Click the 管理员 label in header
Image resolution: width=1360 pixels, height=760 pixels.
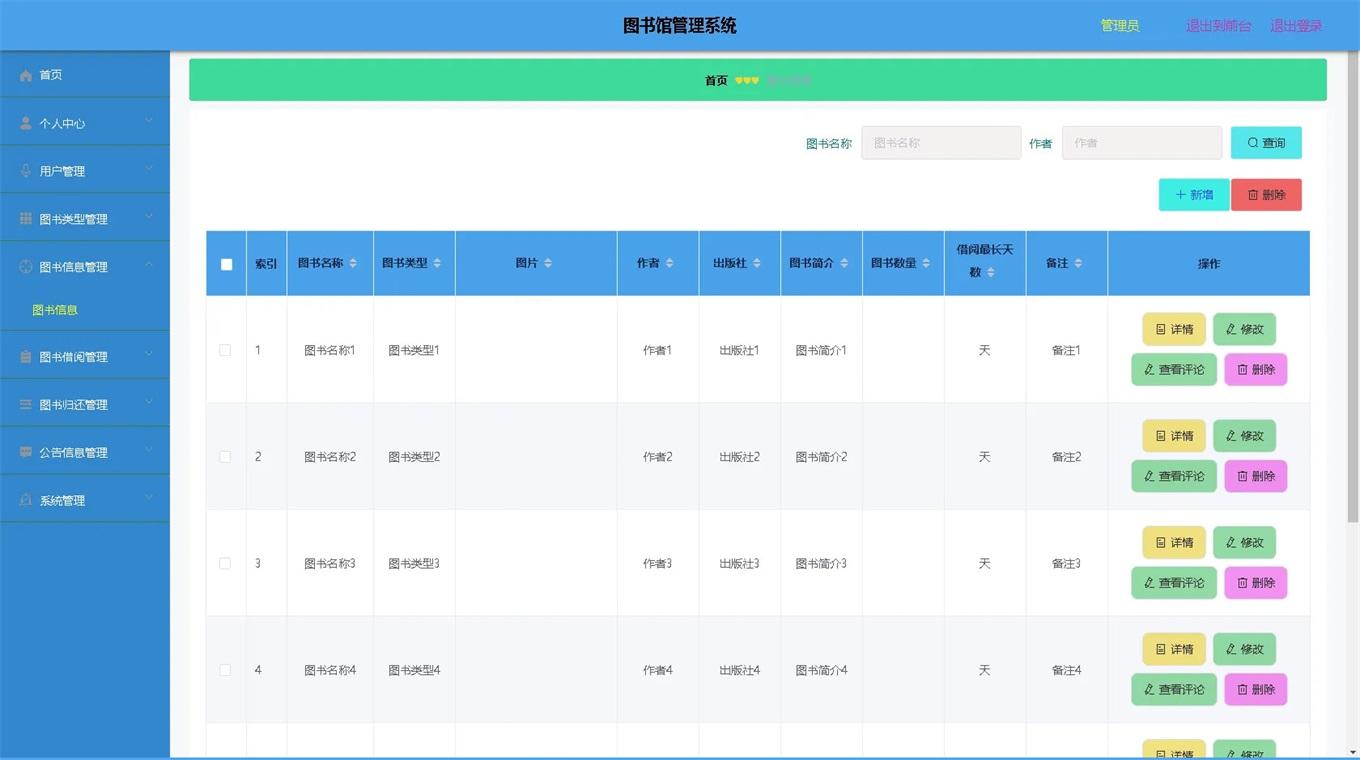pos(1120,26)
